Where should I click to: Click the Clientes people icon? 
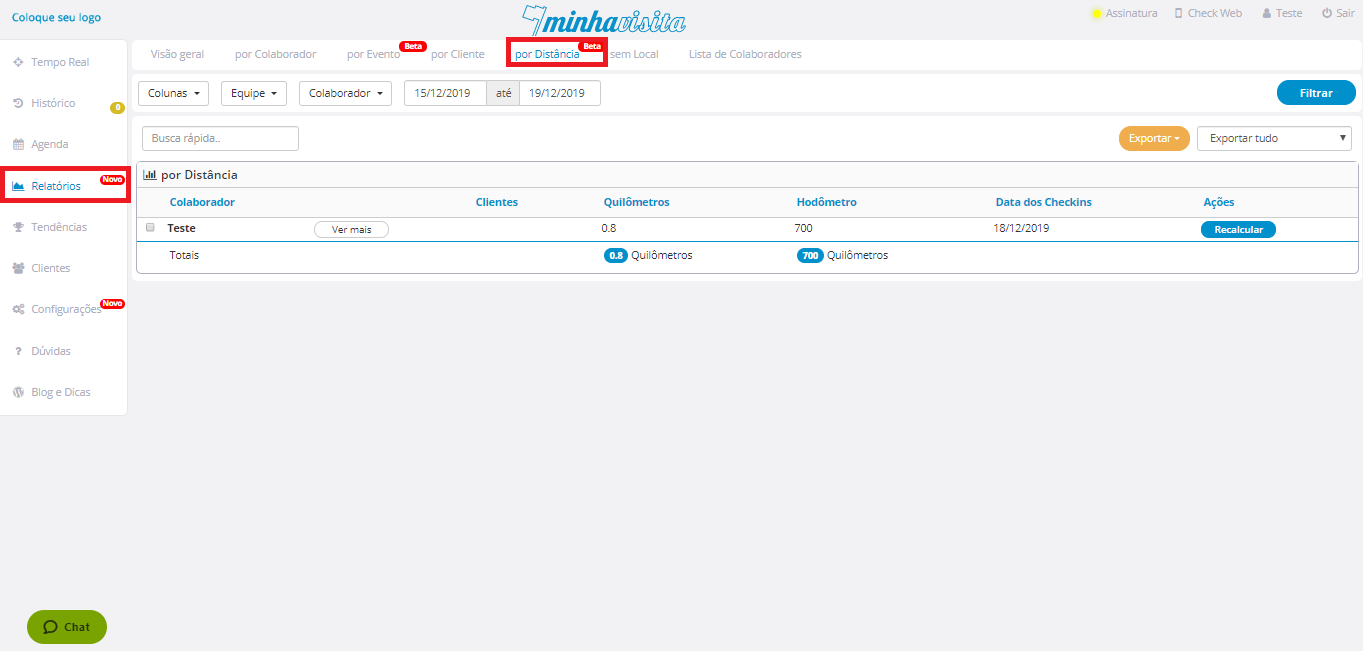tap(18, 268)
